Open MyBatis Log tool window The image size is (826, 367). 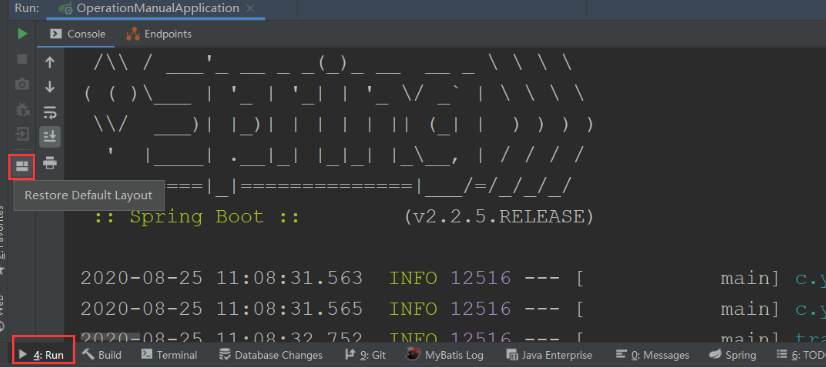pos(445,355)
